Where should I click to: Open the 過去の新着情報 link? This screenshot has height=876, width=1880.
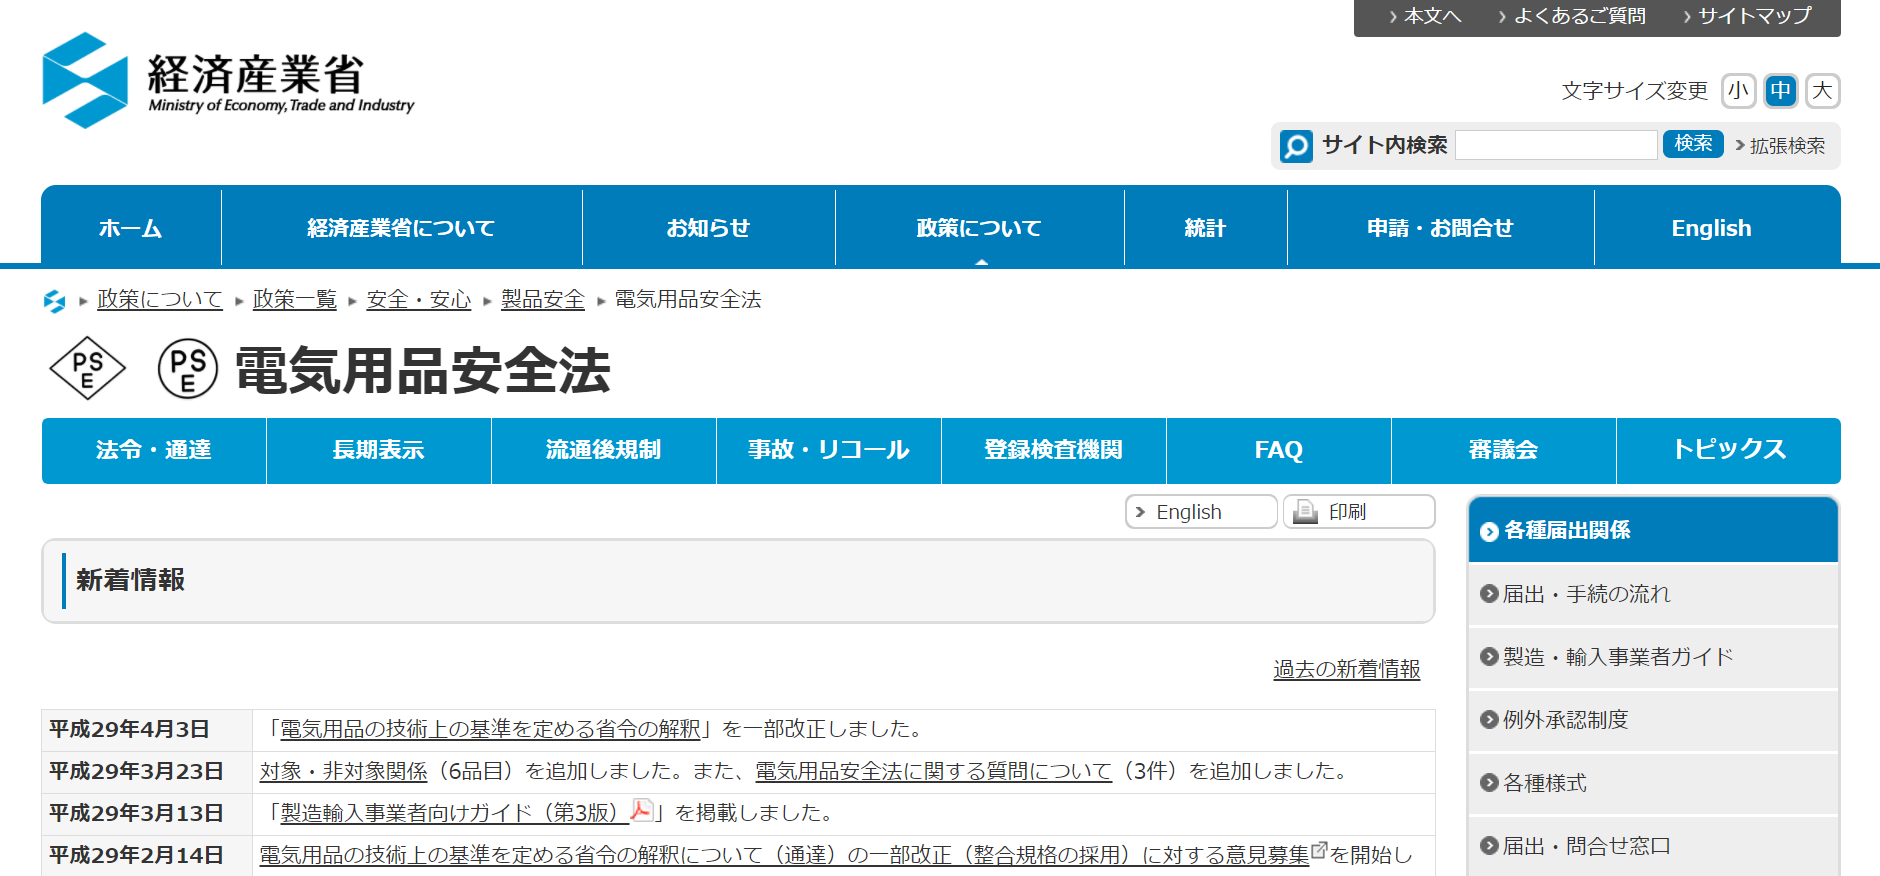[x=1346, y=669]
